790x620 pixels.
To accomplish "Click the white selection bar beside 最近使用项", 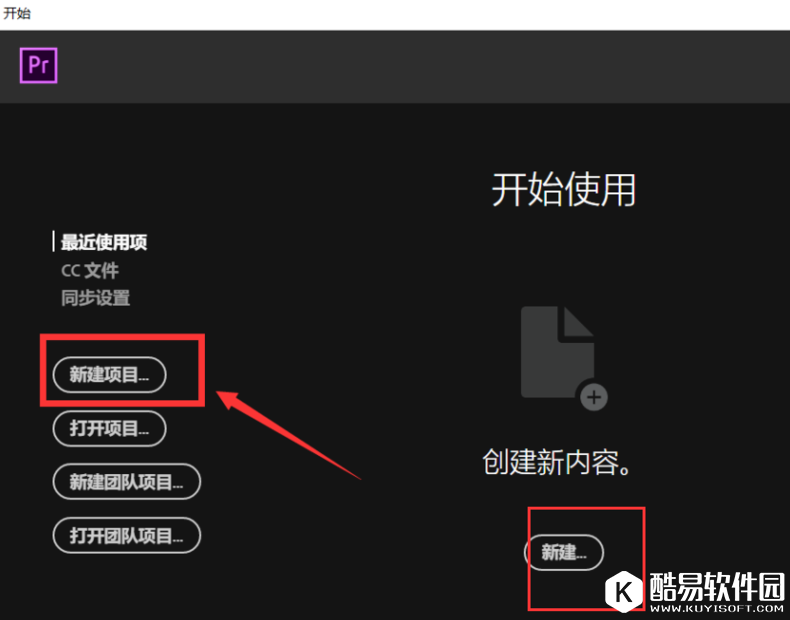I will (53, 241).
